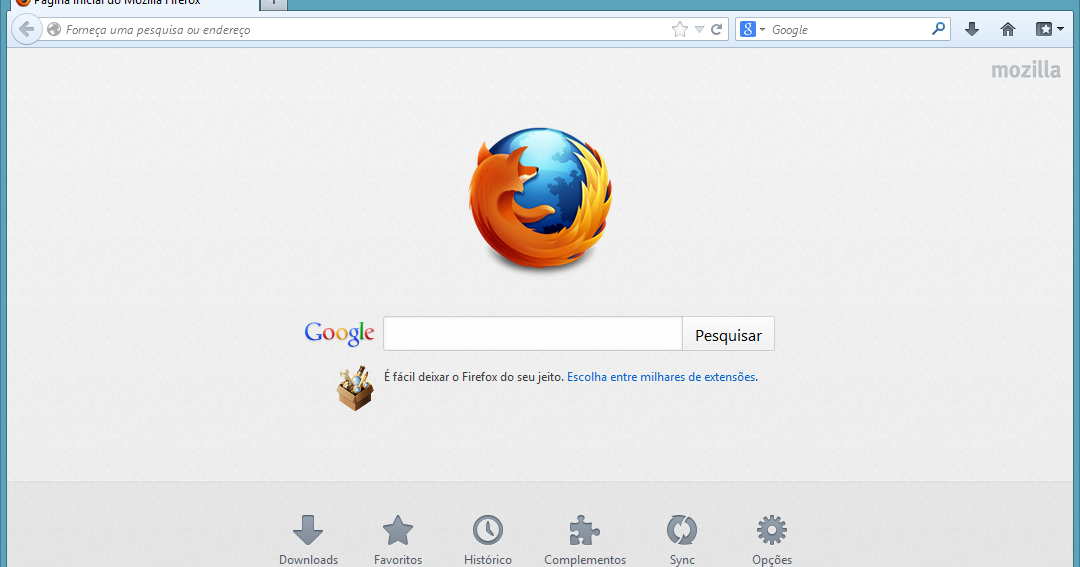Bookmark this page with the star icon
Screen dimensions: 1080x567
point(680,30)
